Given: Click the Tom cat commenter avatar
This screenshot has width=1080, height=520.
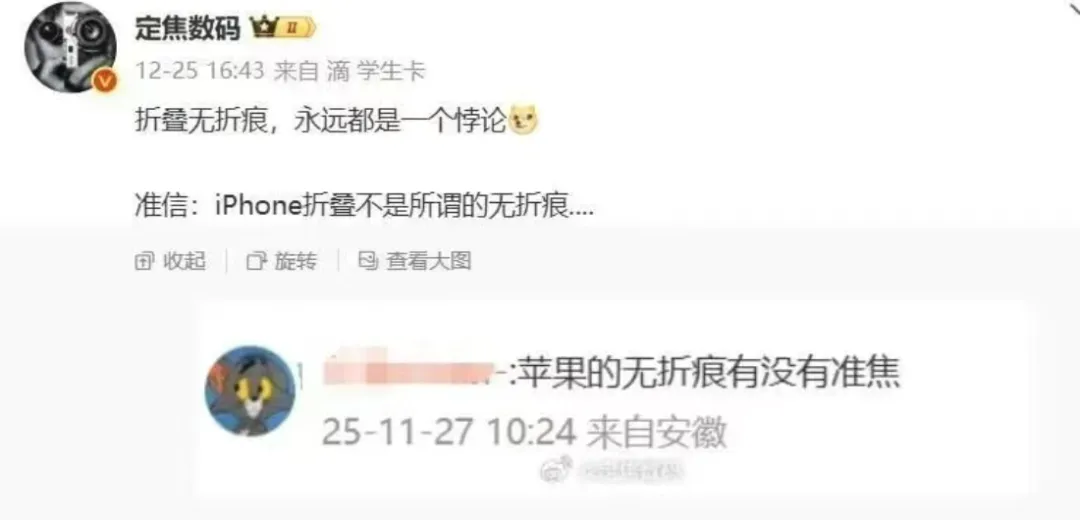Looking at the screenshot, I should (x=250, y=391).
